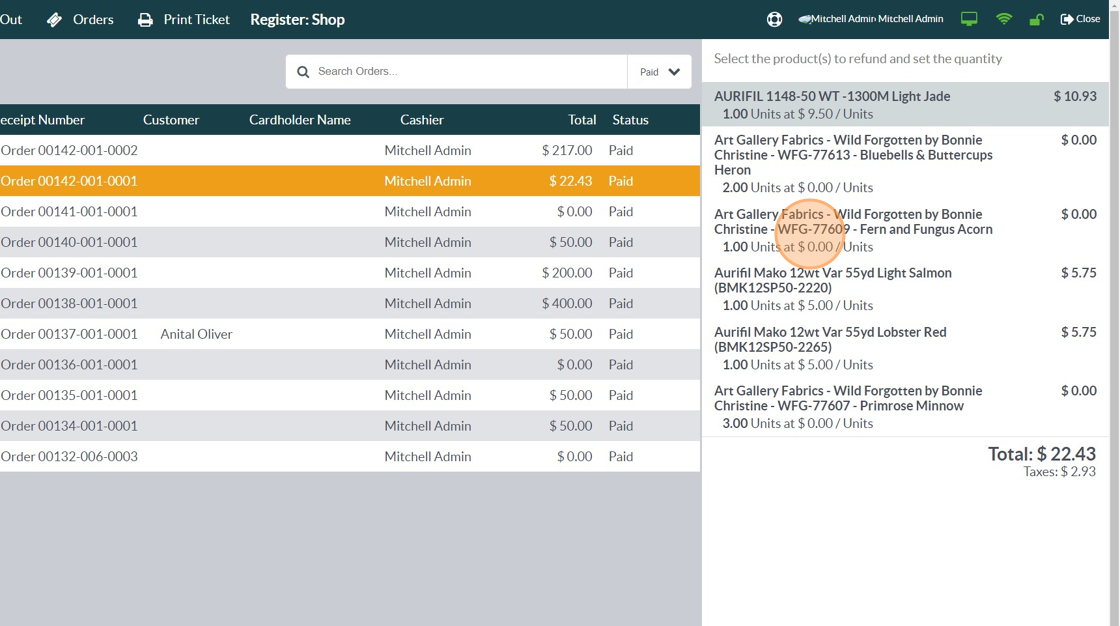Open the Orders button label

pos(93,20)
